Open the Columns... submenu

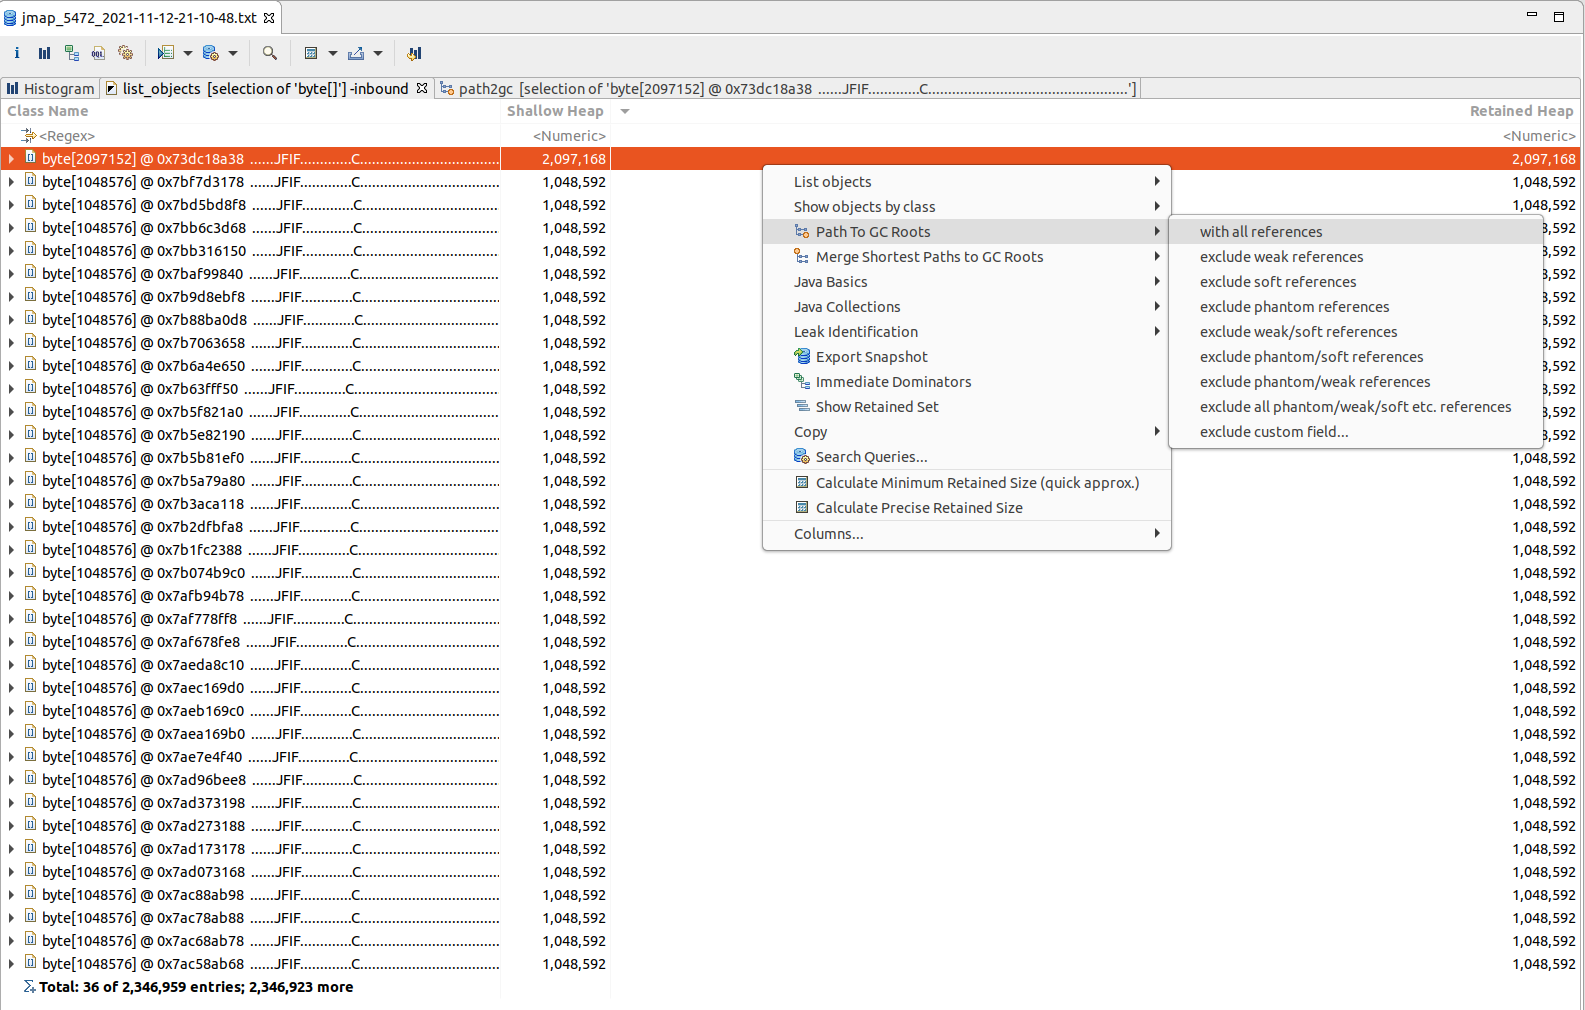(x=967, y=534)
